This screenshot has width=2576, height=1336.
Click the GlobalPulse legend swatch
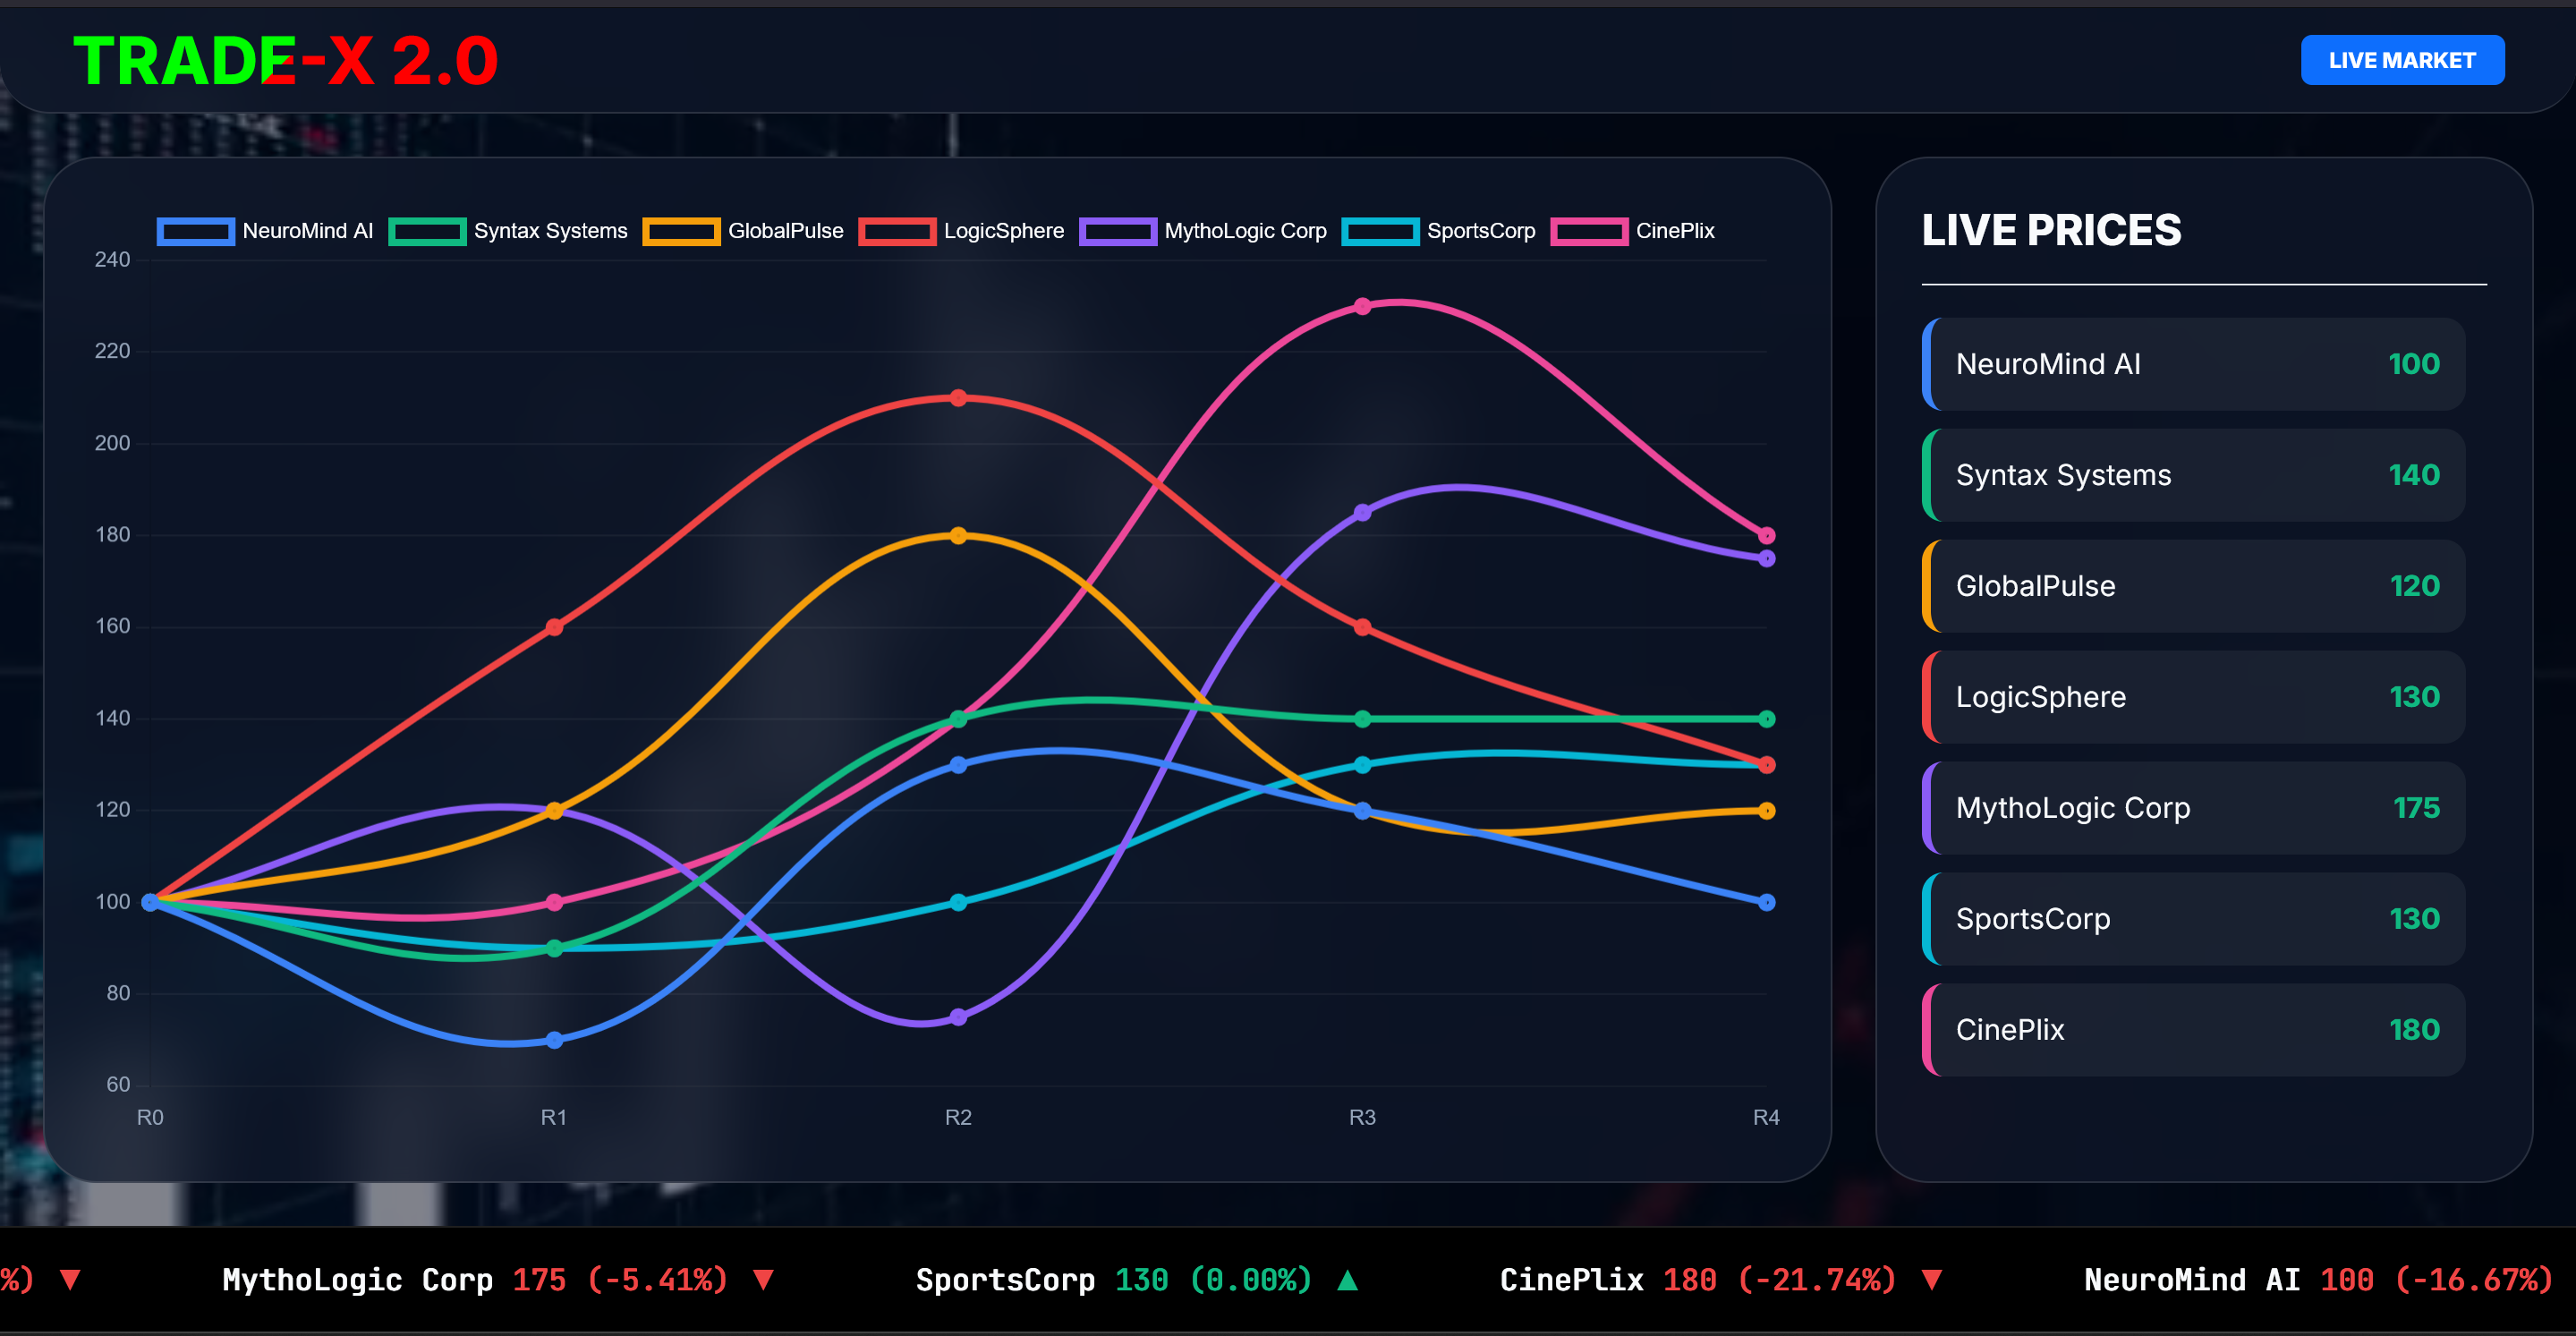(683, 231)
